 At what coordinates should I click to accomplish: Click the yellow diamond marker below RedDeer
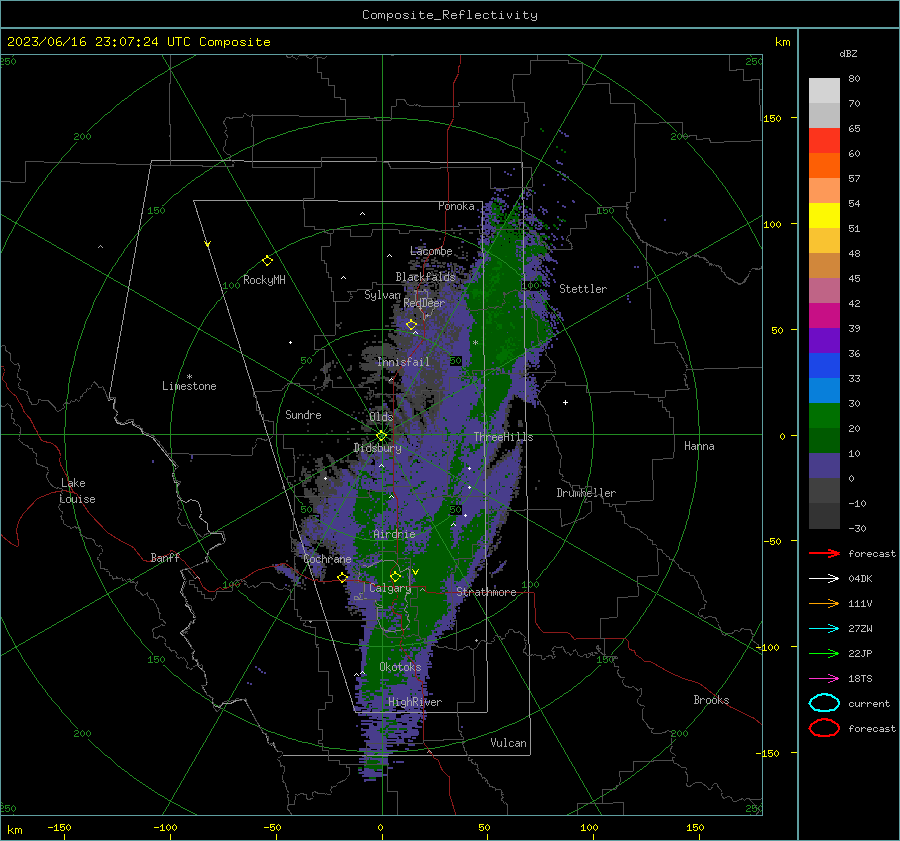[x=411, y=325]
